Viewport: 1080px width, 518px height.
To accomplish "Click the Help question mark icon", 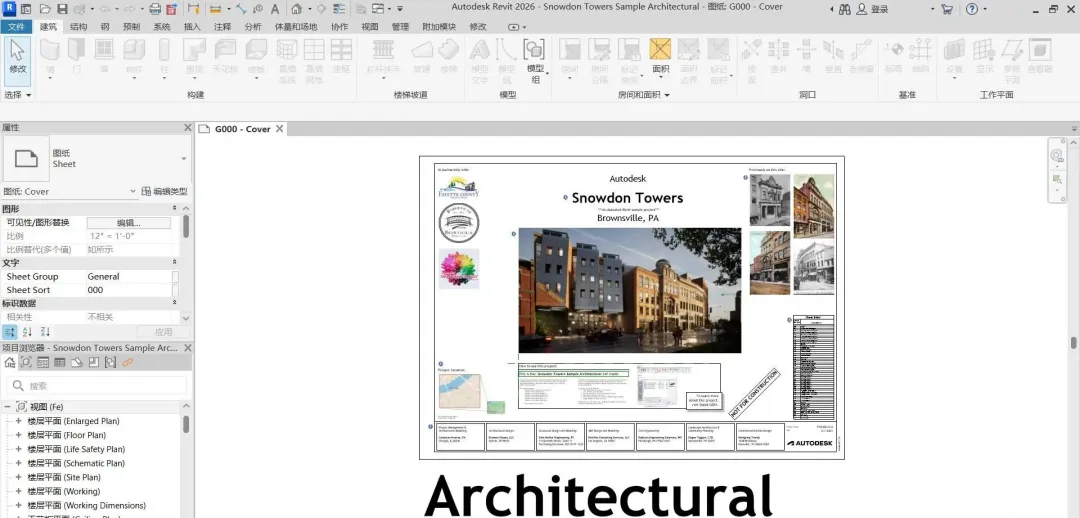I will [x=971, y=9].
